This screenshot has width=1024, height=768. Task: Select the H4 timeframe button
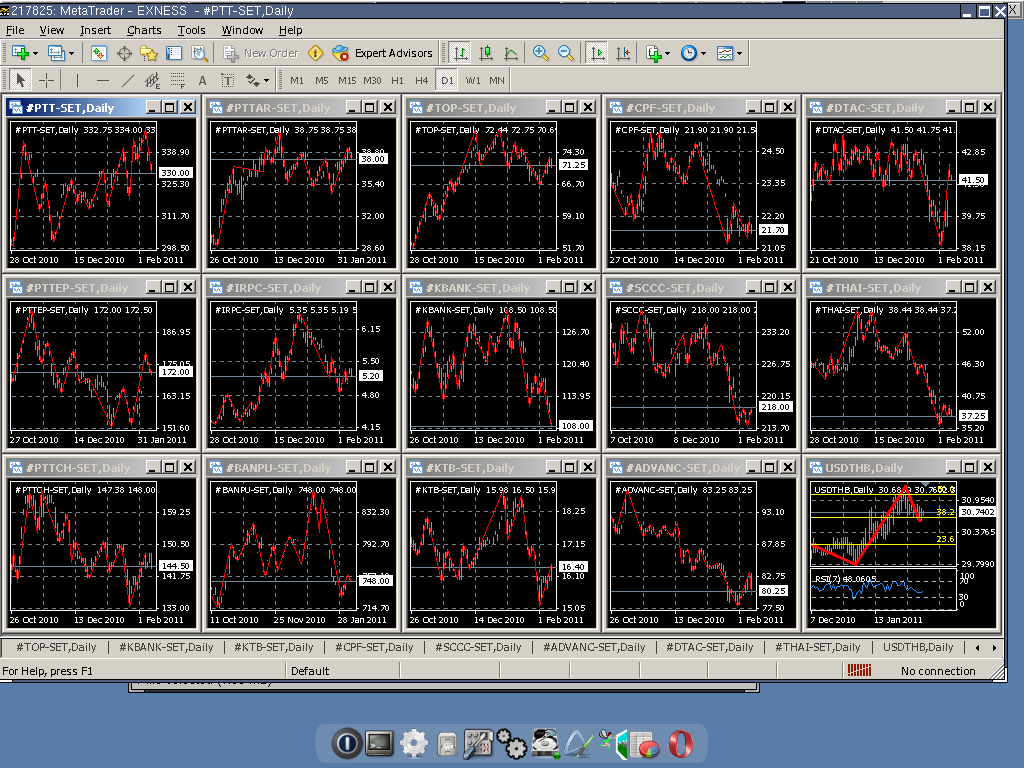421,80
